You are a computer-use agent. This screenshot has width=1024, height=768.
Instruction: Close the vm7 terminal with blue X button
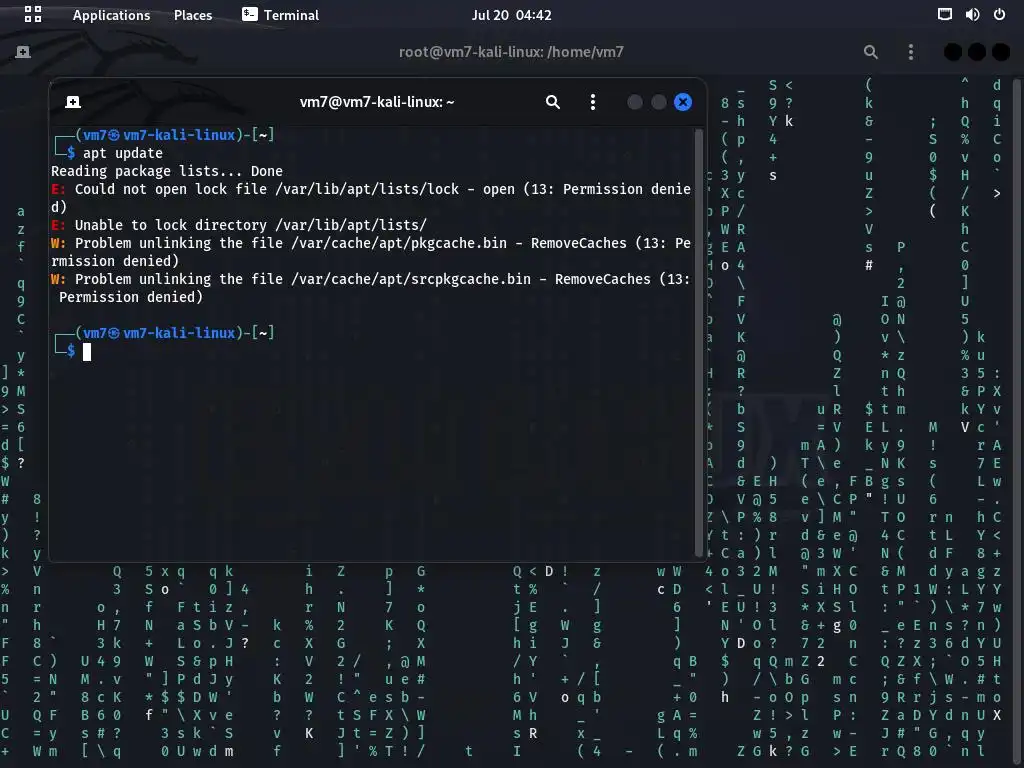pyautogui.click(x=682, y=102)
